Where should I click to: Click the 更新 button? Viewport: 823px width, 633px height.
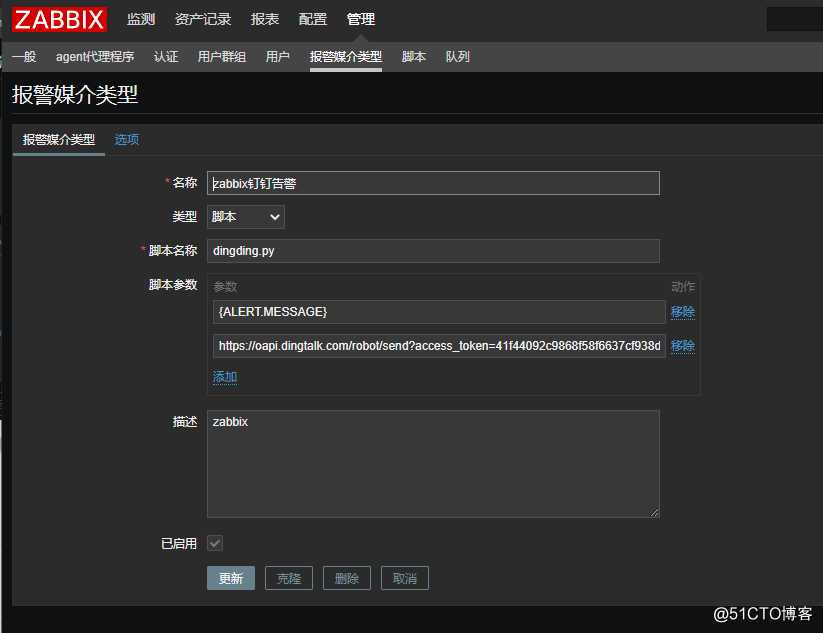pyautogui.click(x=231, y=578)
